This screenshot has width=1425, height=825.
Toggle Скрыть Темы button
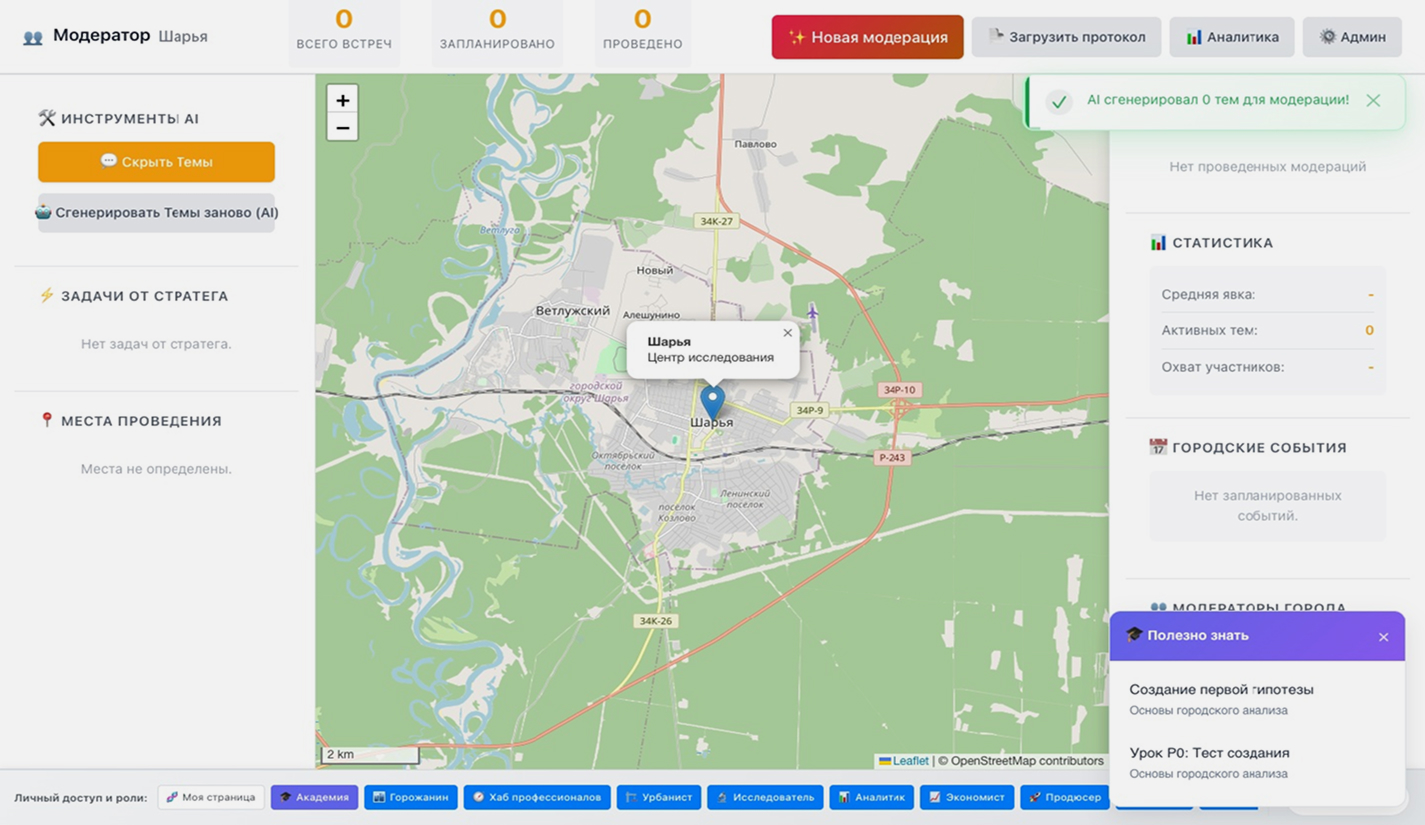pyautogui.click(x=156, y=162)
